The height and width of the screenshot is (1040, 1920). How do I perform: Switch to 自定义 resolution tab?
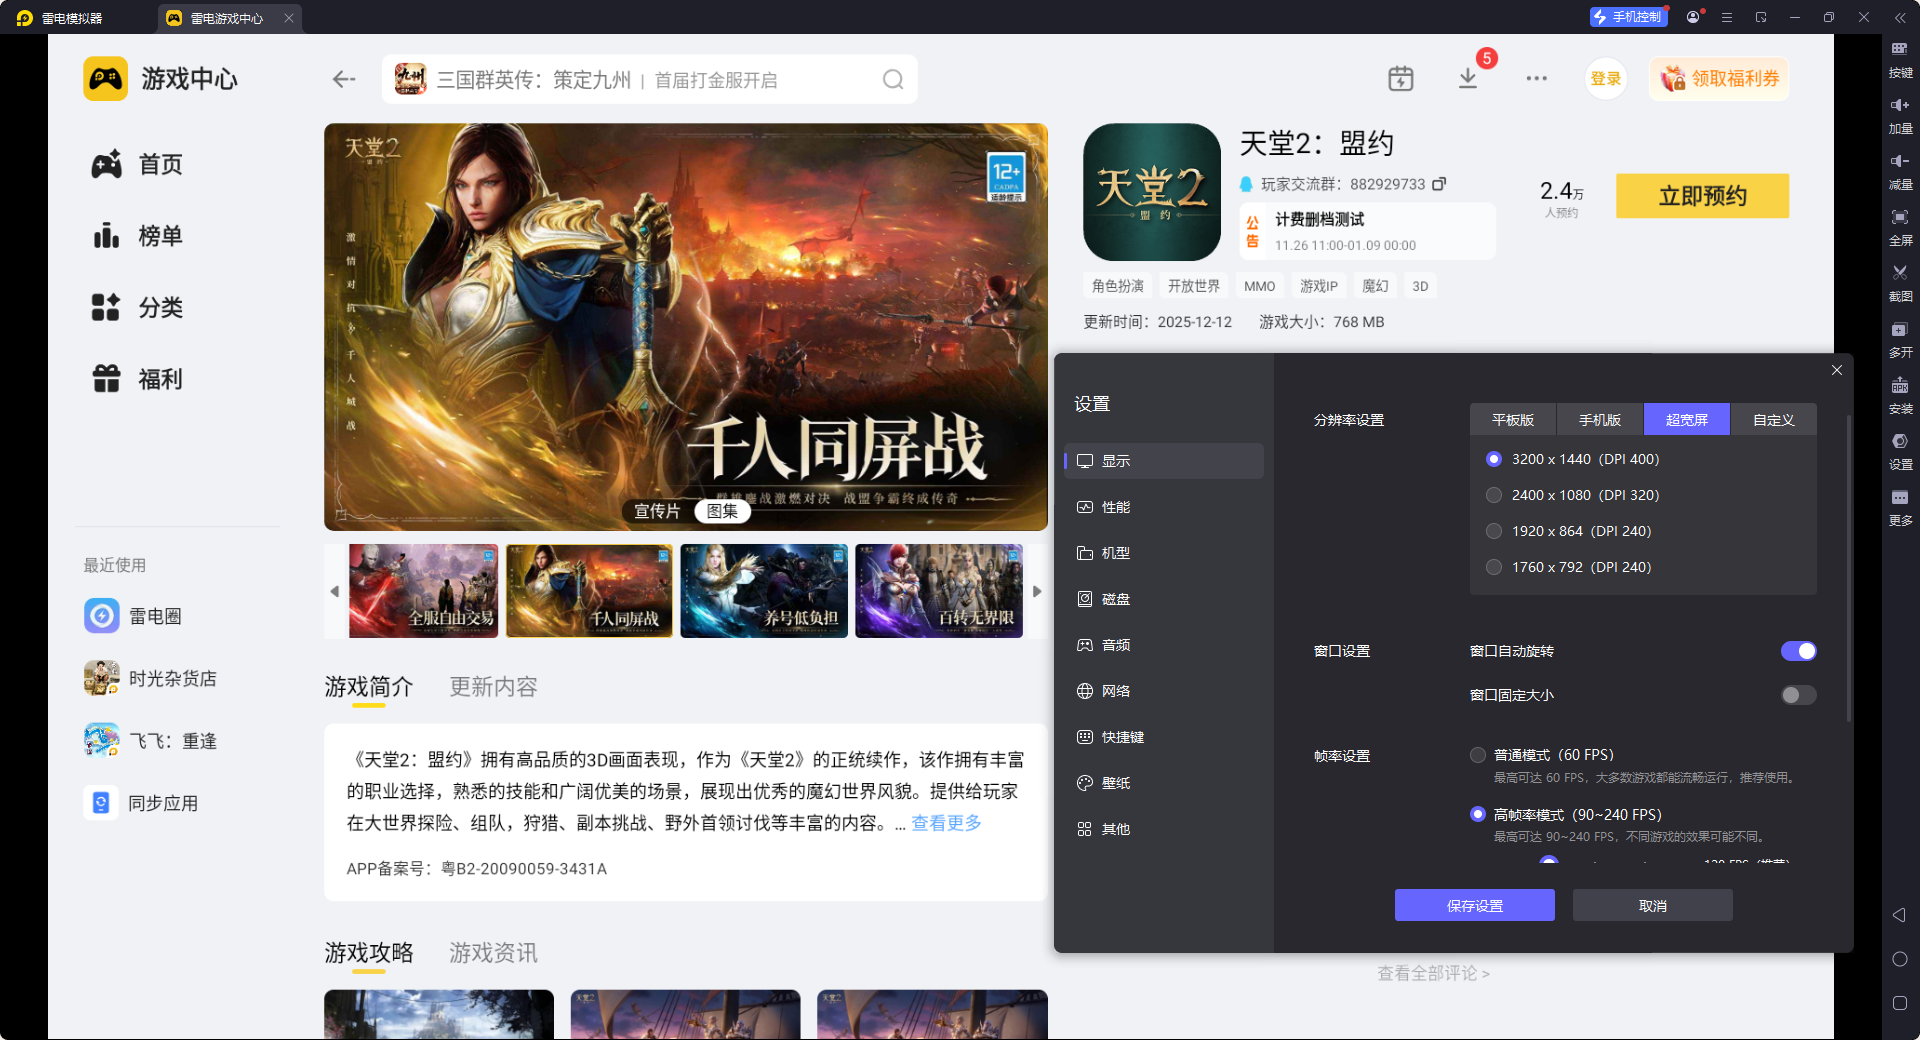(1774, 420)
